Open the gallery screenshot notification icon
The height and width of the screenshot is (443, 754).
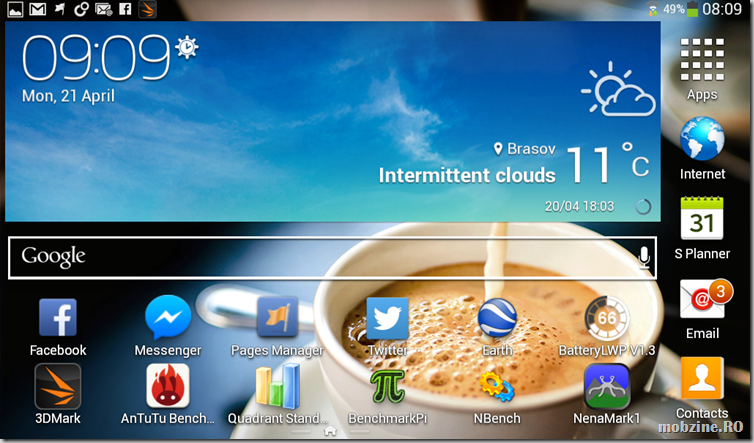pos(15,9)
